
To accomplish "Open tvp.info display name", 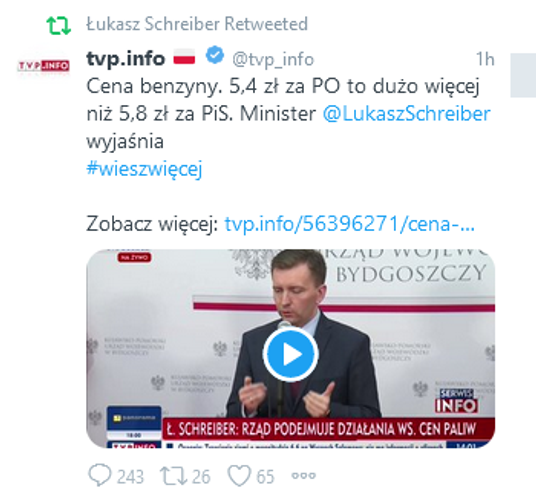I will 126,58.
